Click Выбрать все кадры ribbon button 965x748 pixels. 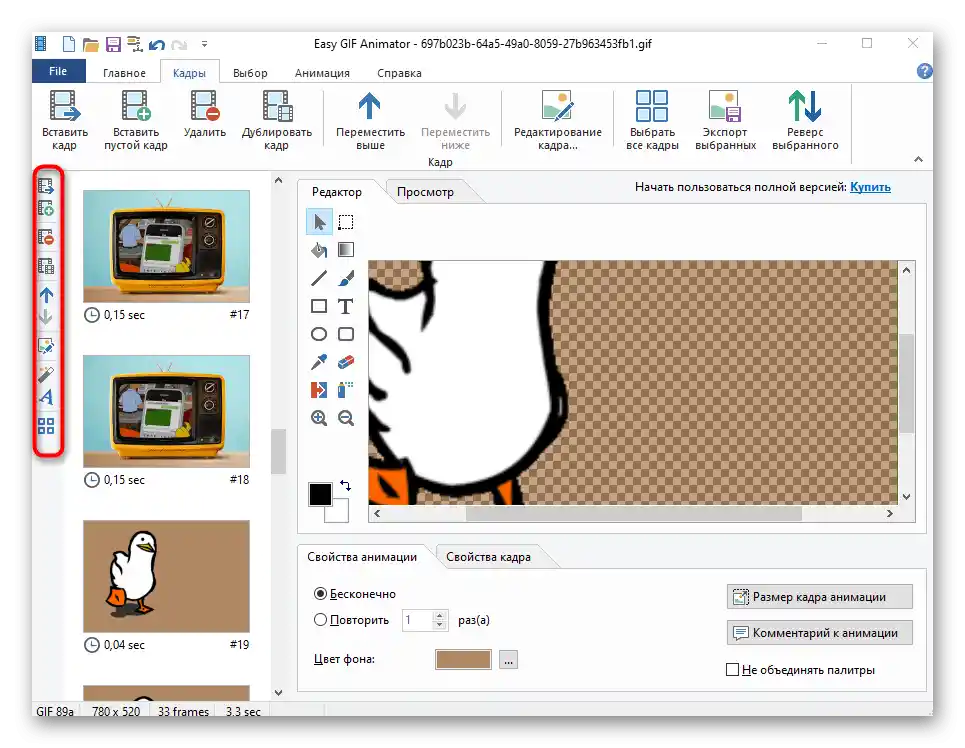coord(652,121)
